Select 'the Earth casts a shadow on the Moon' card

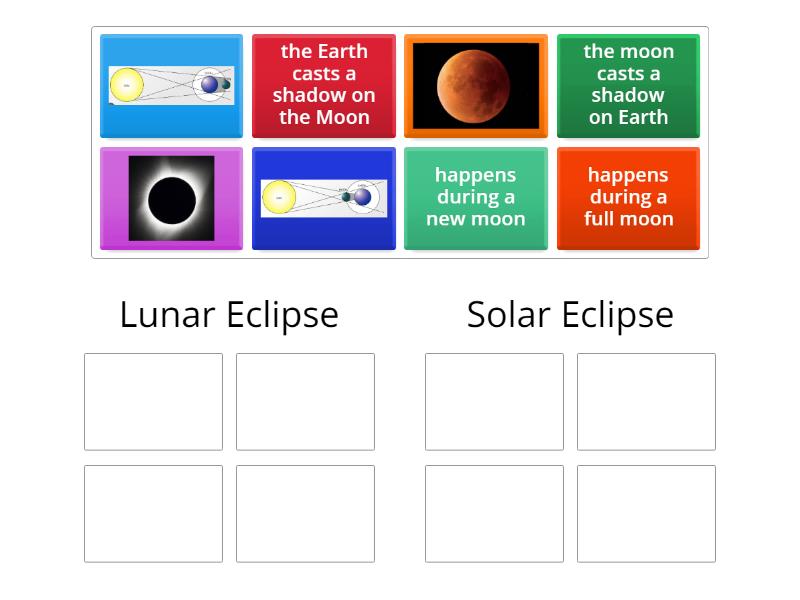(x=323, y=85)
